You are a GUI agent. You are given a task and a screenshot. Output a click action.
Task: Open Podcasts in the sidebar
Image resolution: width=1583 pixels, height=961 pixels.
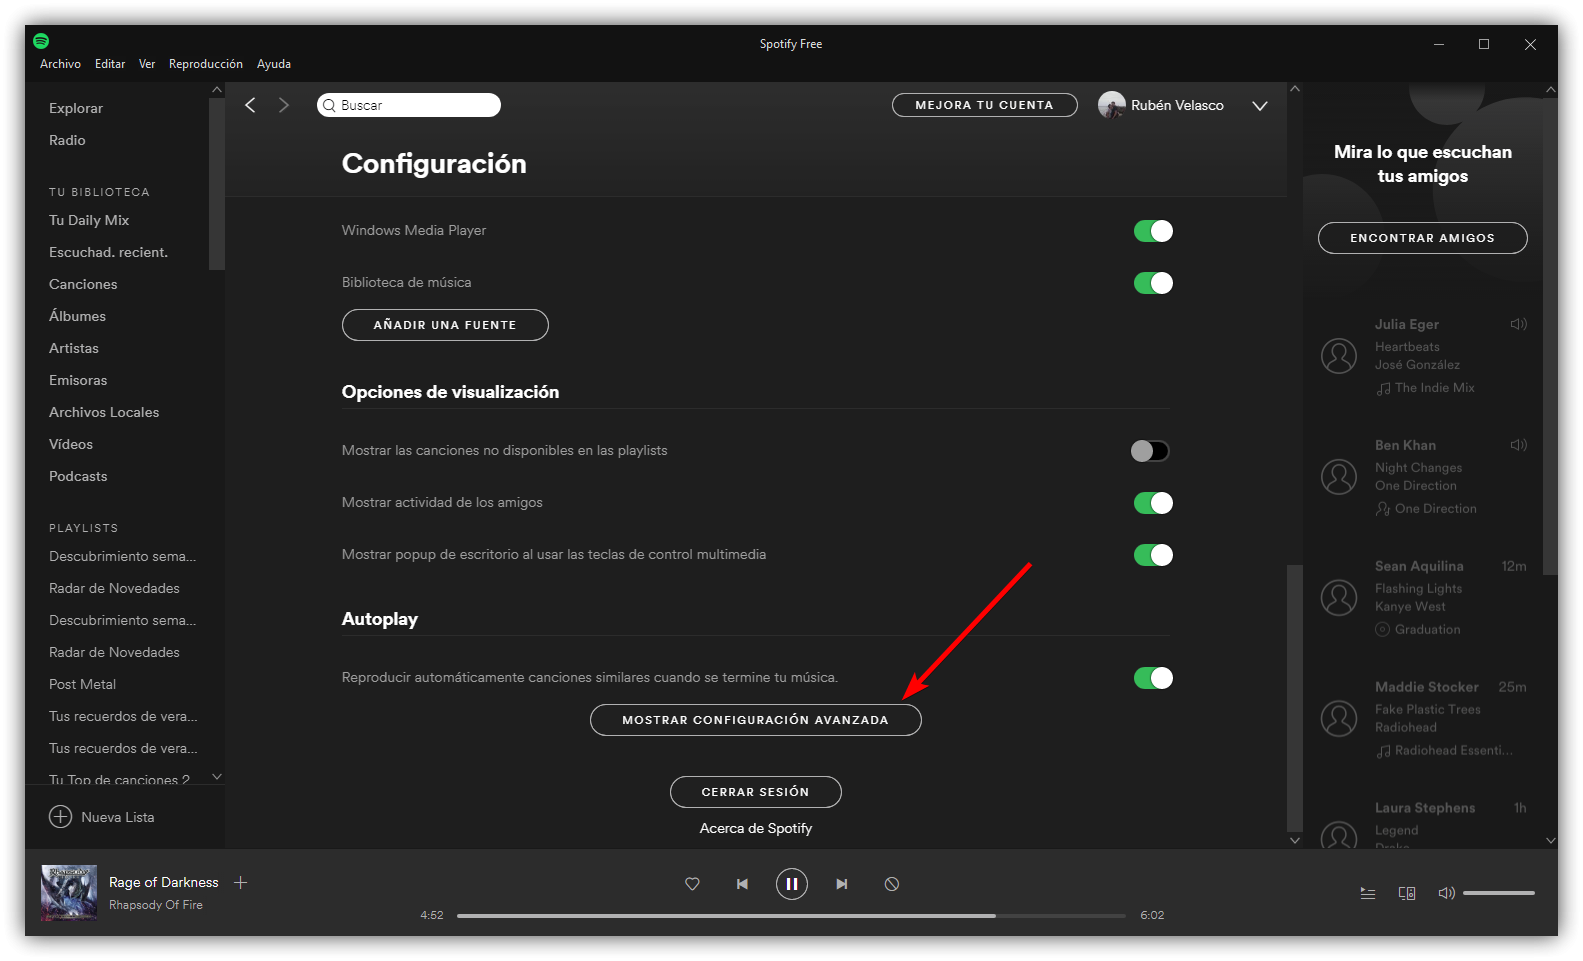[x=78, y=476]
